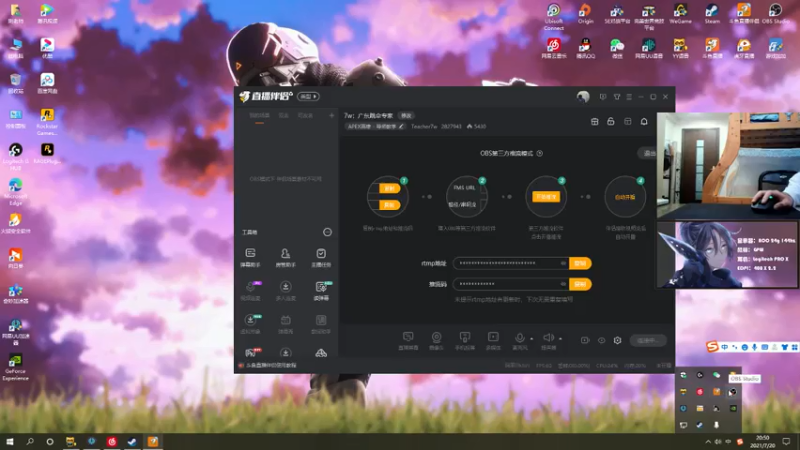Expand the speaker options arrow
Screen dimensions: 800x450
(x=560, y=338)
